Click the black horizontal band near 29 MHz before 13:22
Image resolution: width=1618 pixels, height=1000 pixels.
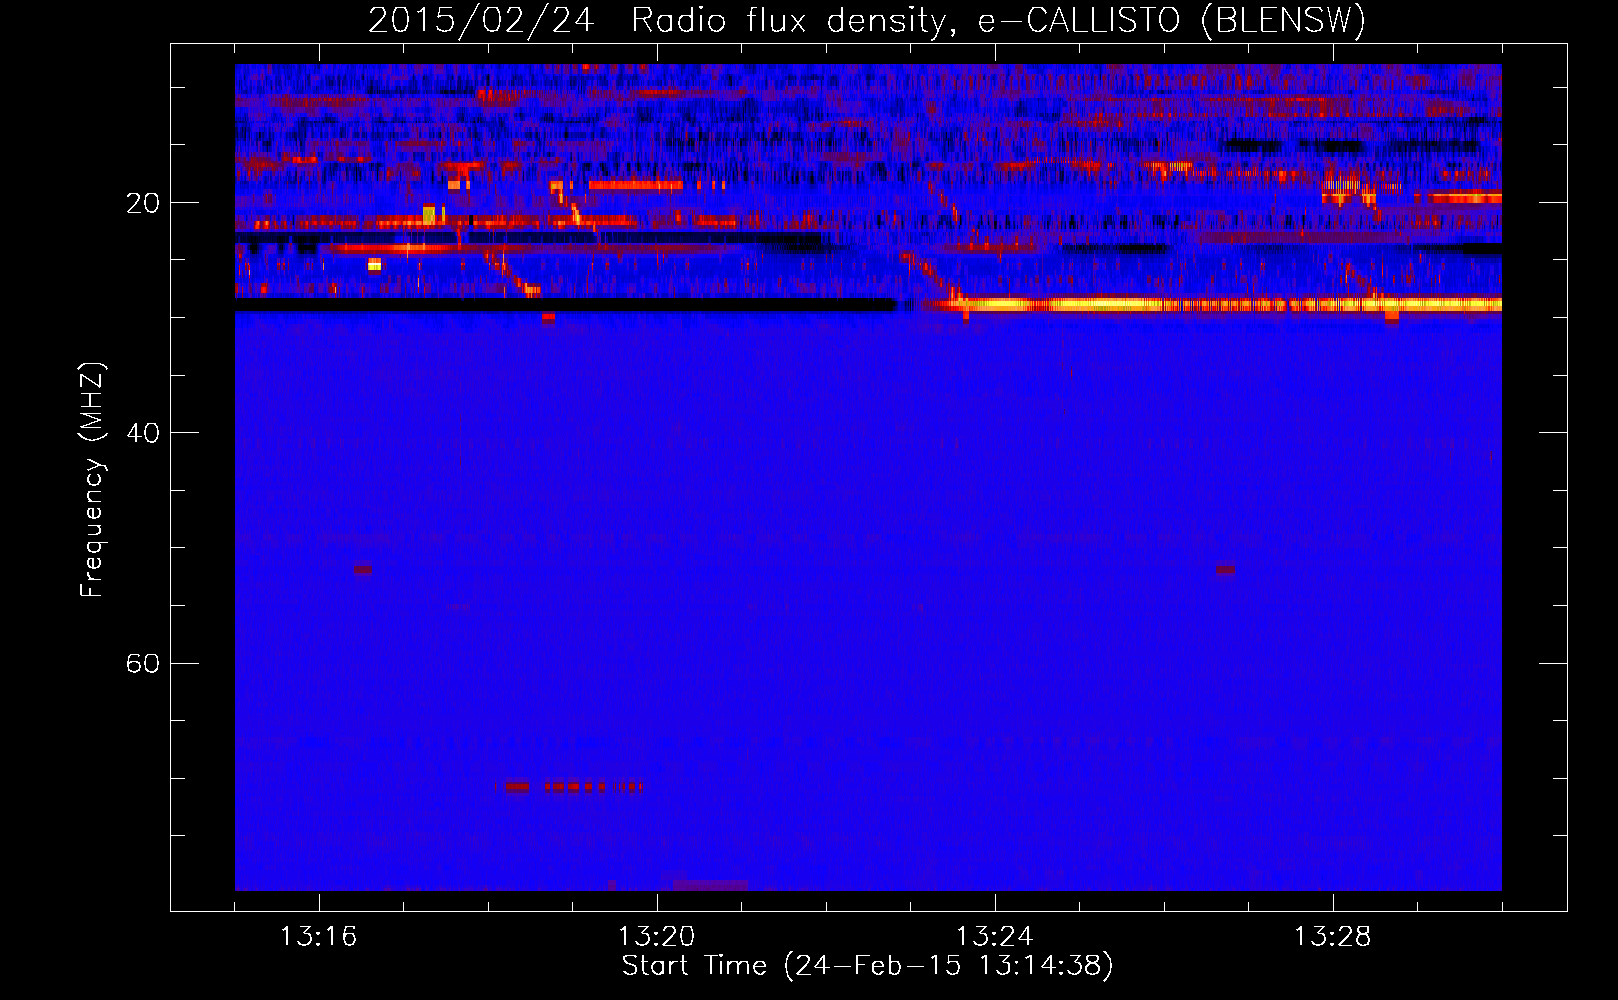565,305
